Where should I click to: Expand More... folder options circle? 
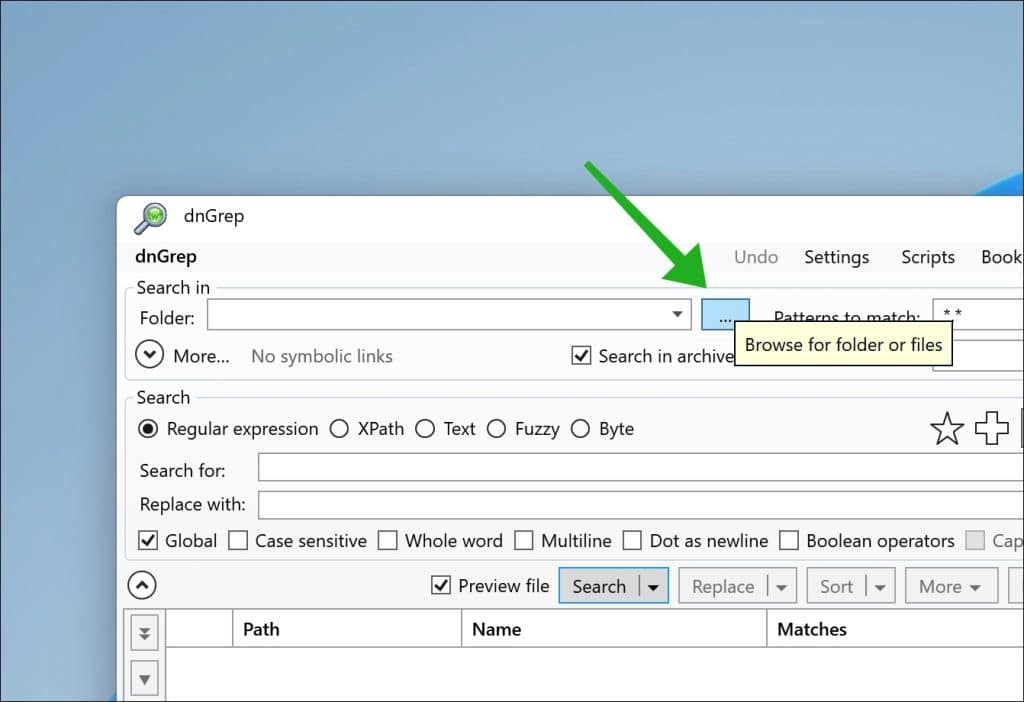(x=150, y=355)
